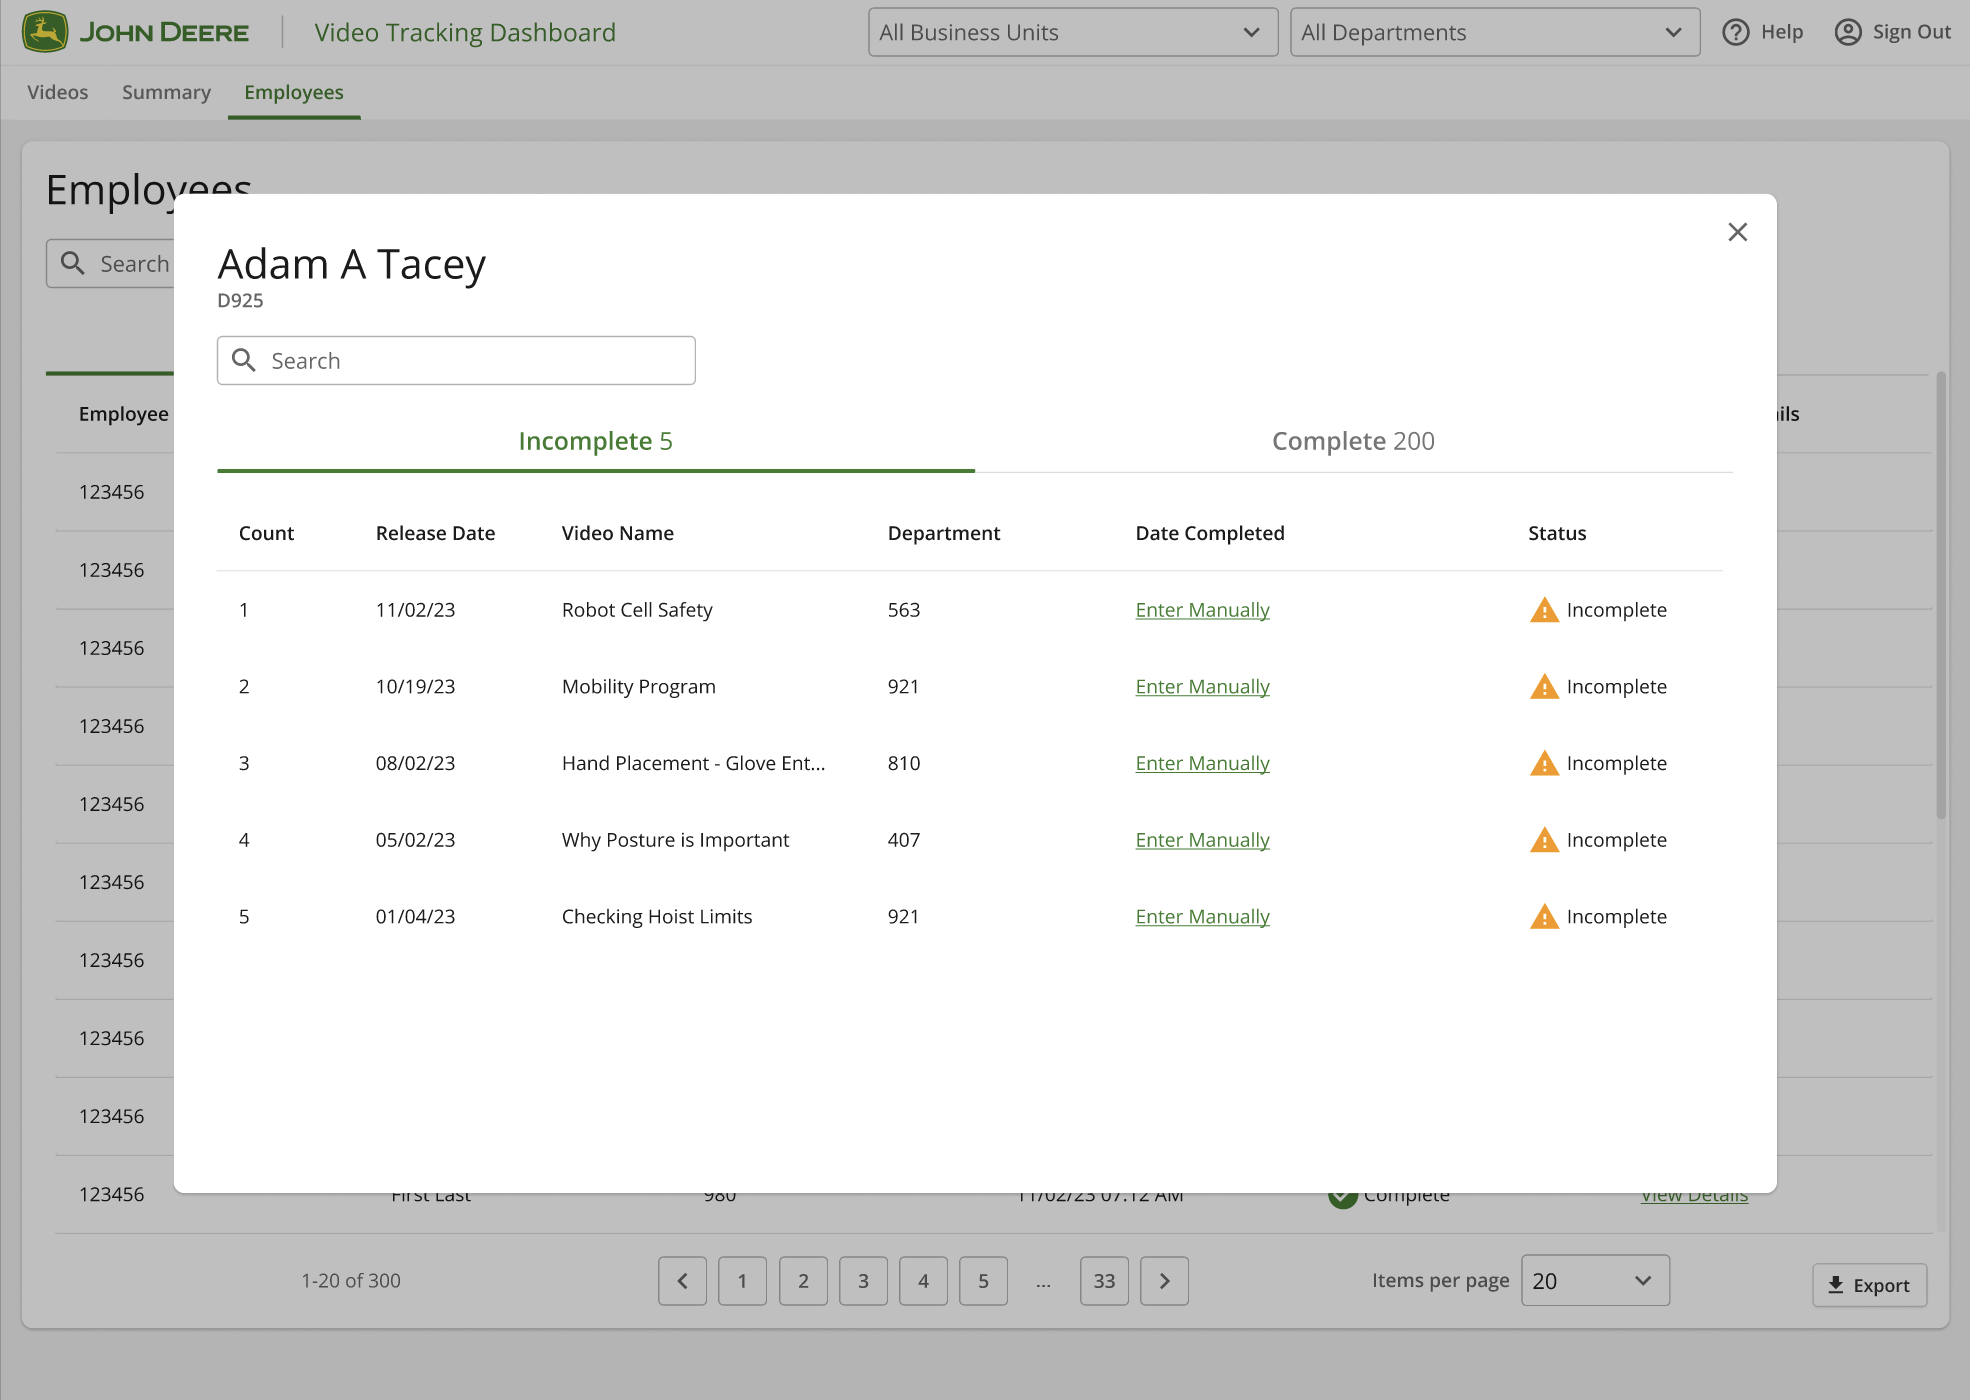This screenshot has height=1400, width=1970.
Task: Click the Video Name column header
Action: [x=618, y=533]
